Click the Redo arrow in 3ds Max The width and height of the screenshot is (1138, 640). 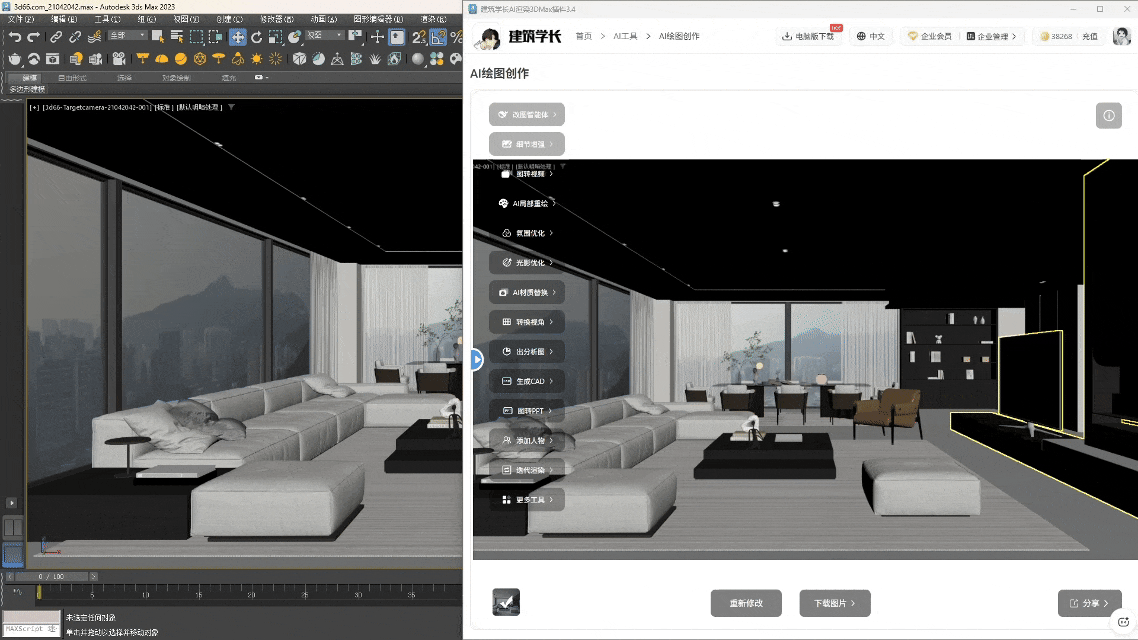[33, 36]
